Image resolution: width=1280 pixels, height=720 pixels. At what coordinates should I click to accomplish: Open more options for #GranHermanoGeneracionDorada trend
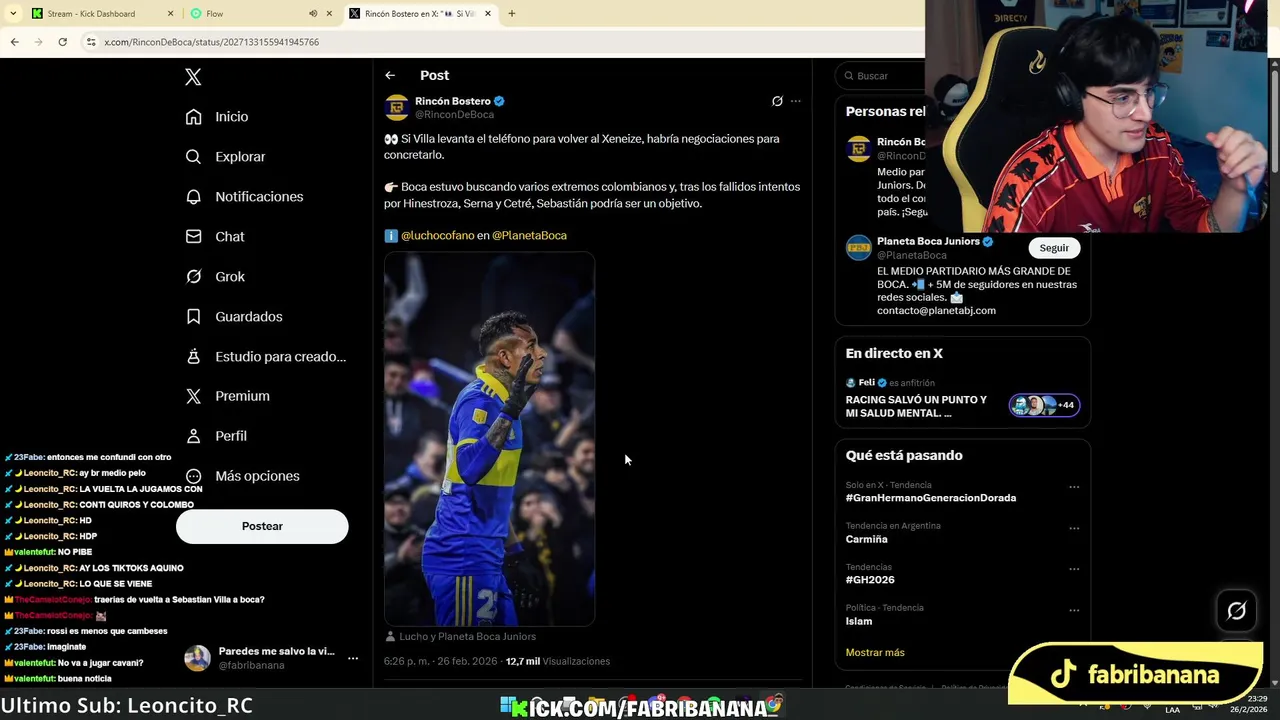coord(1074,487)
